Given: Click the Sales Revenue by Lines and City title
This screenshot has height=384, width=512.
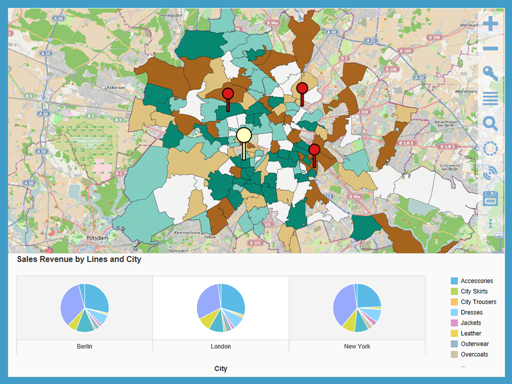Looking at the screenshot, I should (79, 259).
